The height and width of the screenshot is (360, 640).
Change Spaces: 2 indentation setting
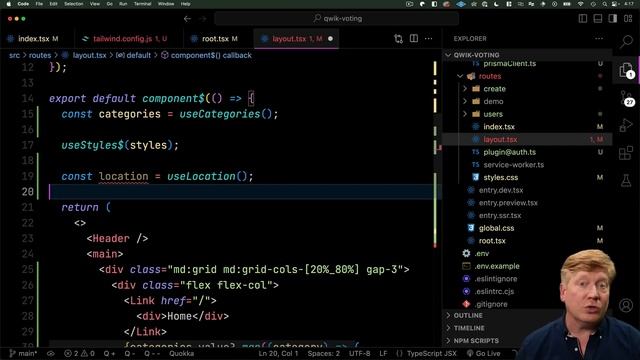pos(324,353)
